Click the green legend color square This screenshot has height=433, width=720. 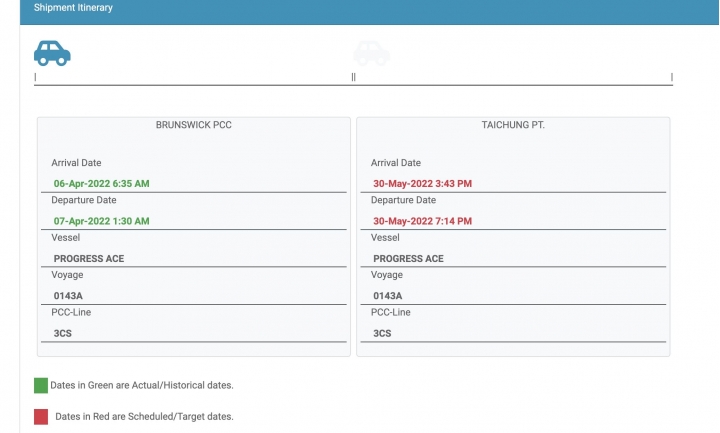pyautogui.click(x=41, y=386)
